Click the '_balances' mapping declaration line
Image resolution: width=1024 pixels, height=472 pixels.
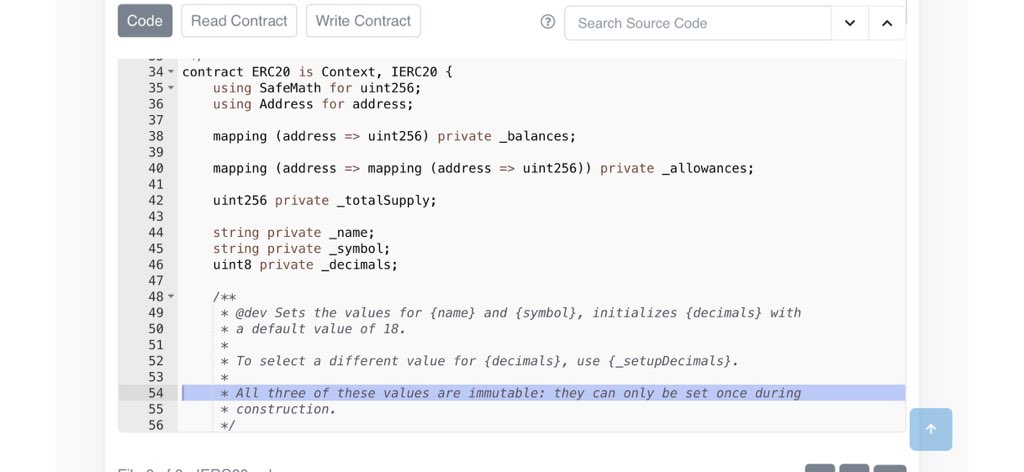[x=394, y=136]
